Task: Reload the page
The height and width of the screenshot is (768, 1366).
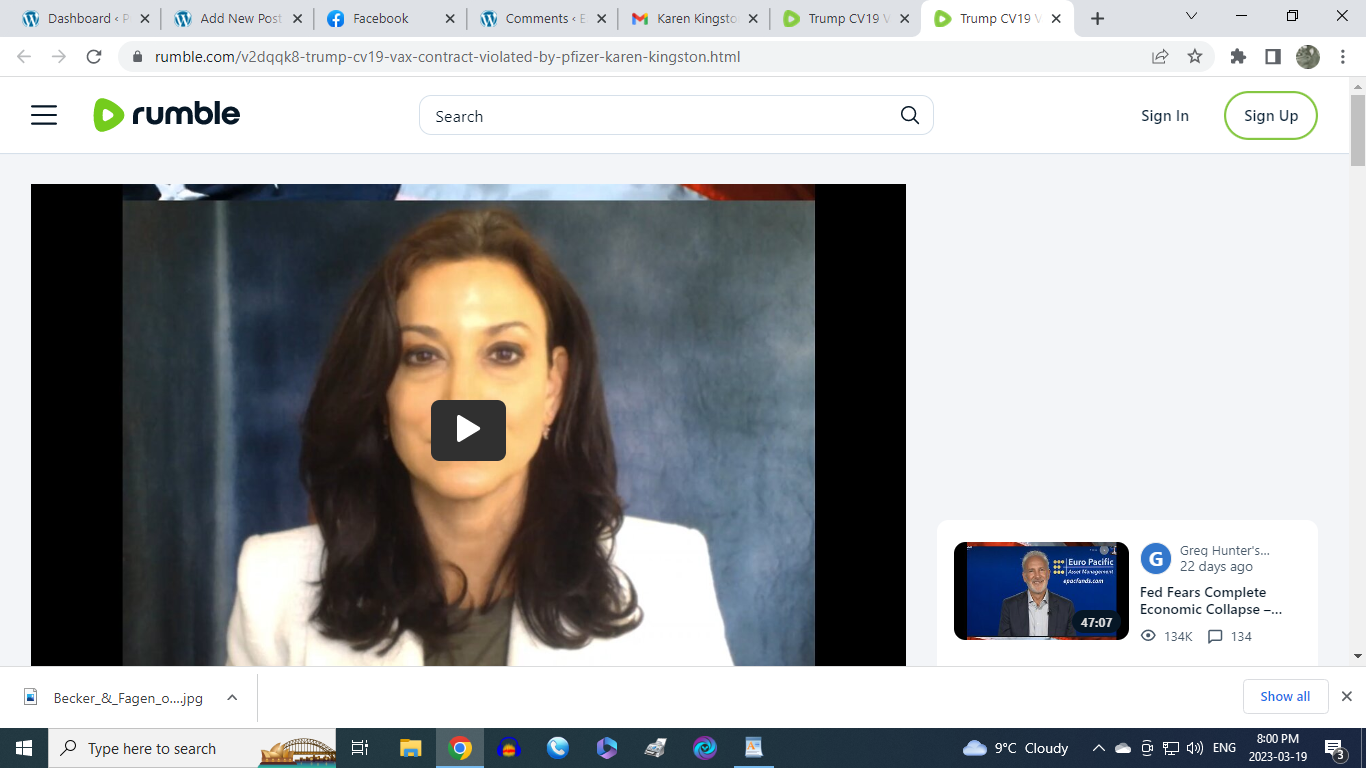Action: pyautogui.click(x=94, y=57)
